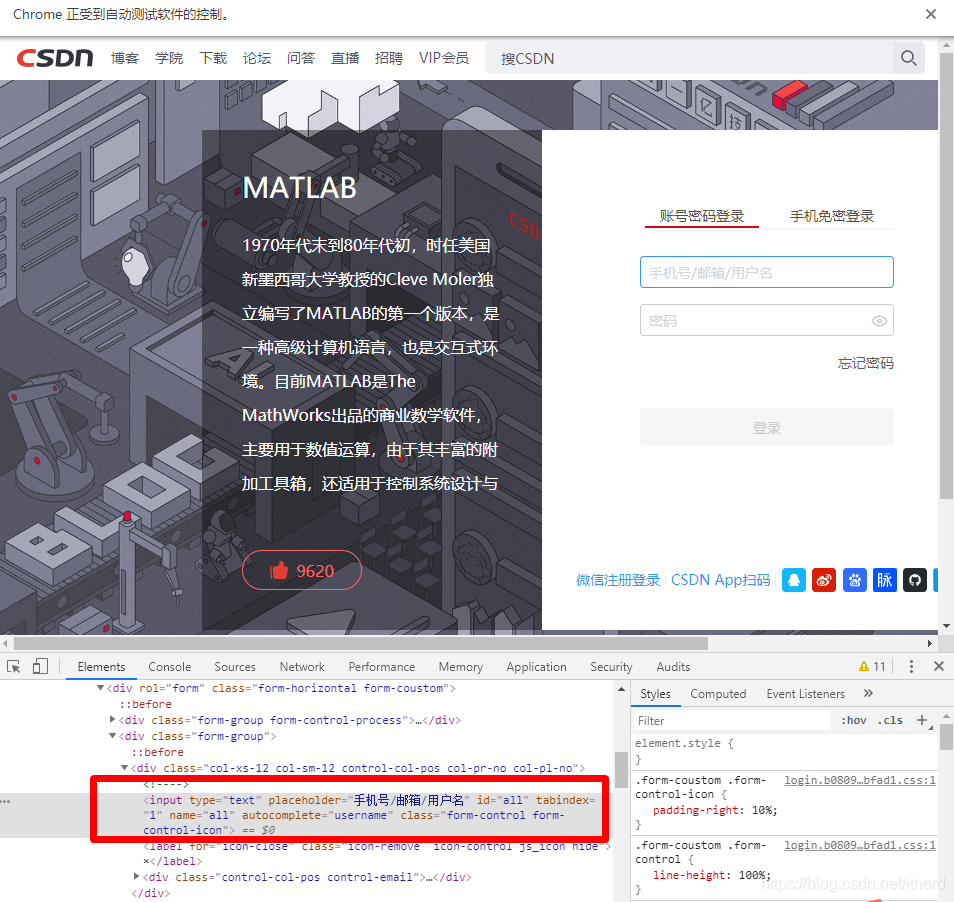
Task: Toggle the .cls class editor
Action: point(890,720)
